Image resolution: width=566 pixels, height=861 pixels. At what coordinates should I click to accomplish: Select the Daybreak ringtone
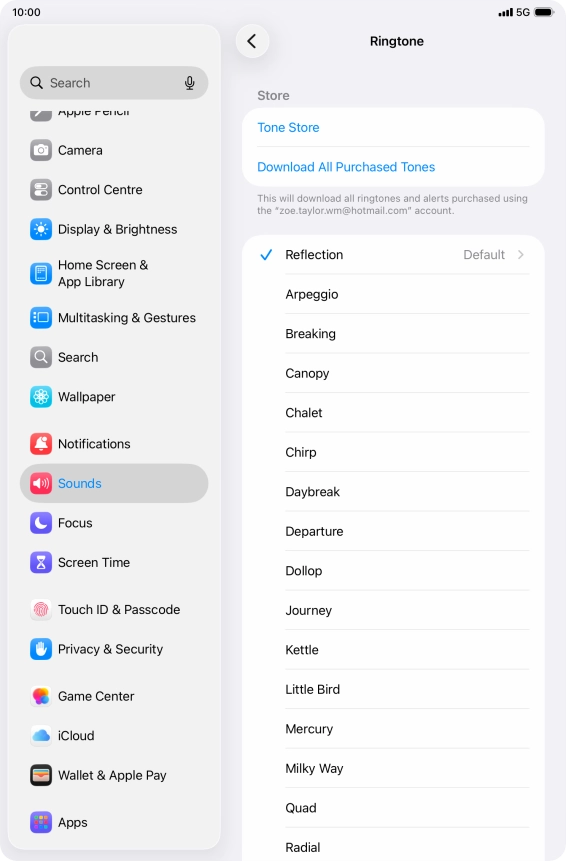point(393,492)
